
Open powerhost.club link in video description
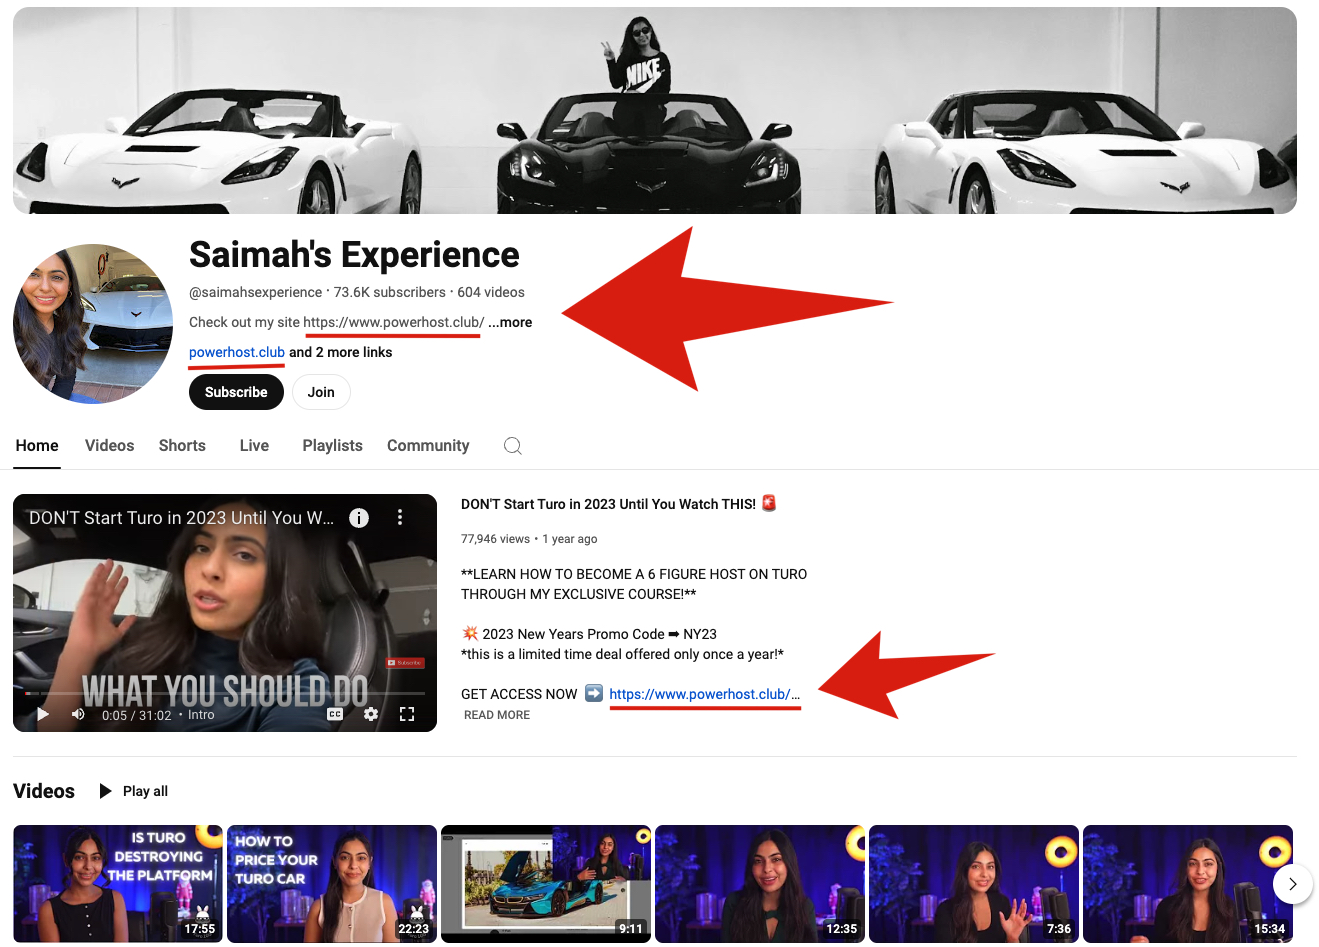(x=703, y=694)
